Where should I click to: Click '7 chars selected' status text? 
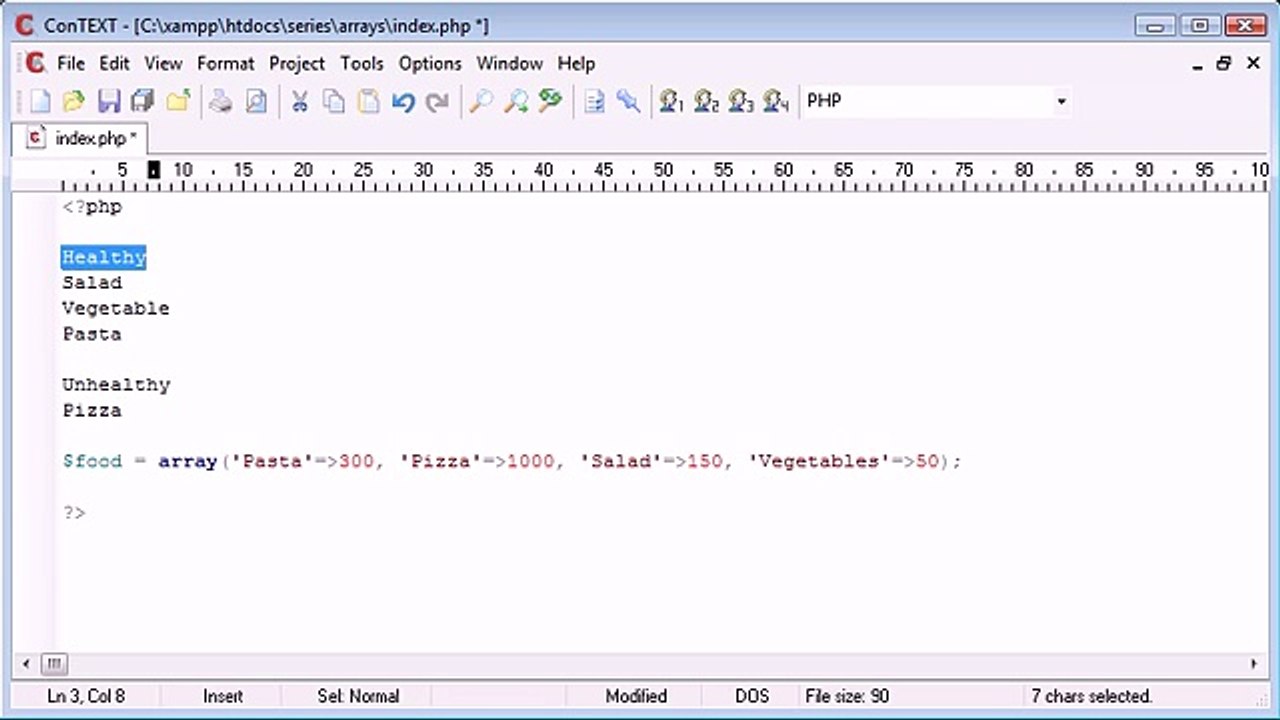[x=1092, y=696]
